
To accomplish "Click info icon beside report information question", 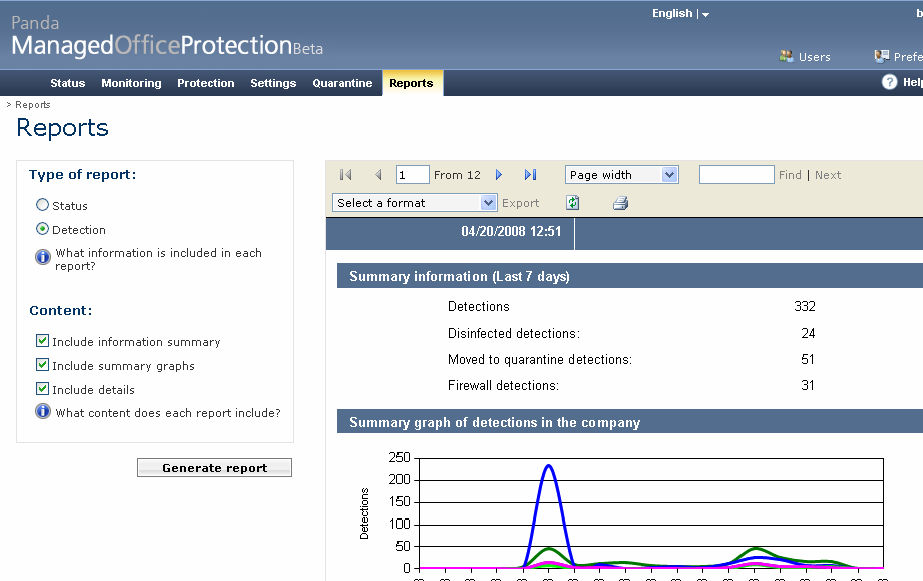I will coord(42,257).
